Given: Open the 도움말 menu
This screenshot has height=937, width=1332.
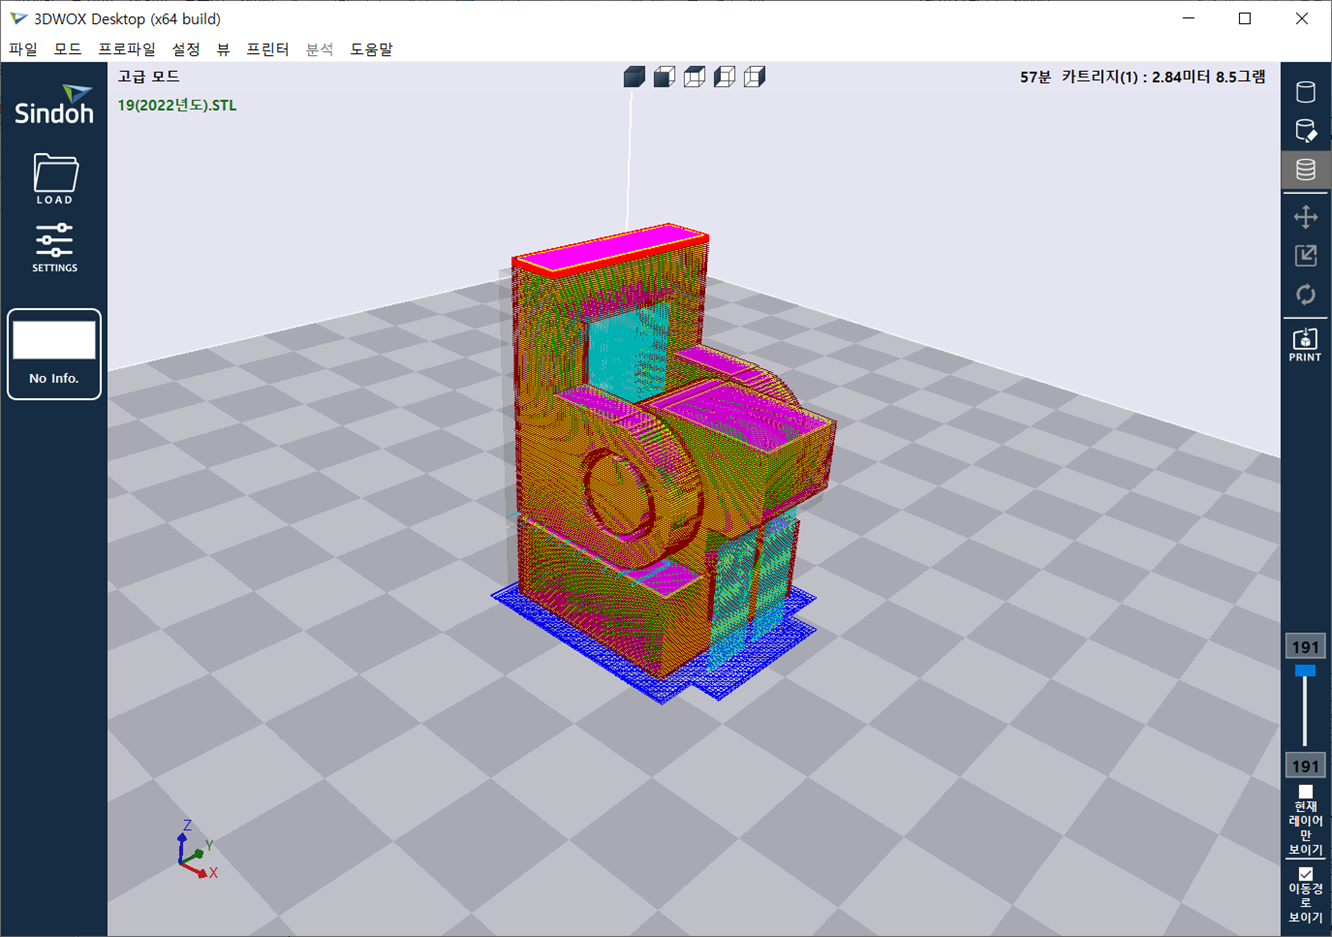Looking at the screenshot, I should point(372,49).
